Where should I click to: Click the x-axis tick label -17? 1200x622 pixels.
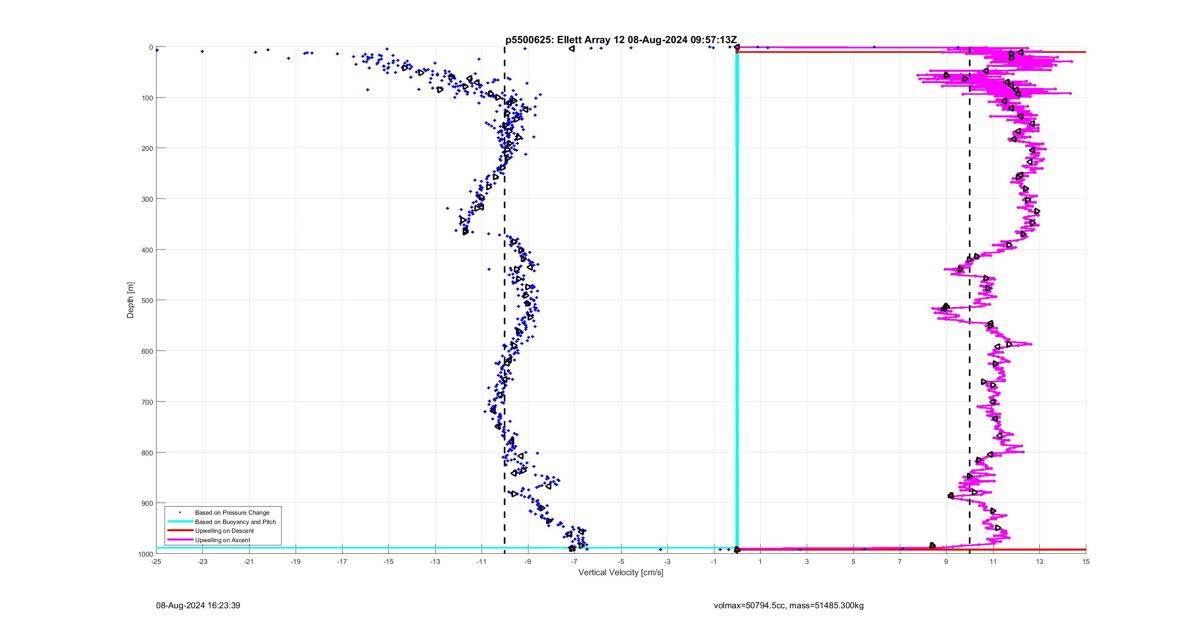(x=342, y=562)
